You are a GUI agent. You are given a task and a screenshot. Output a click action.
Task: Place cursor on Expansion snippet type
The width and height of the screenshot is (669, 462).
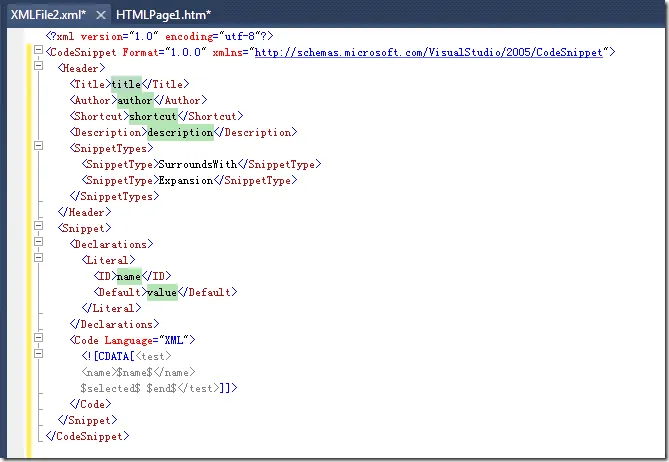pyautogui.click(x=185, y=180)
